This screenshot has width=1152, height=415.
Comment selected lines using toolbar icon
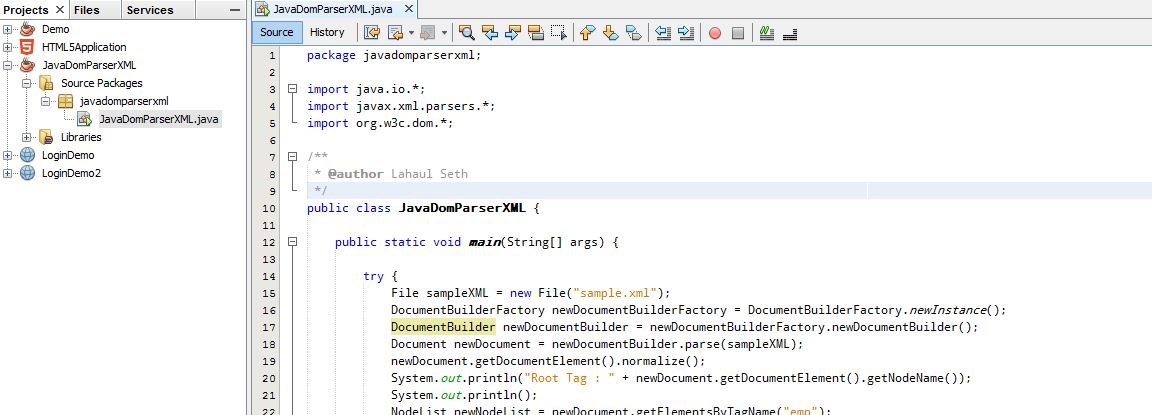767,32
